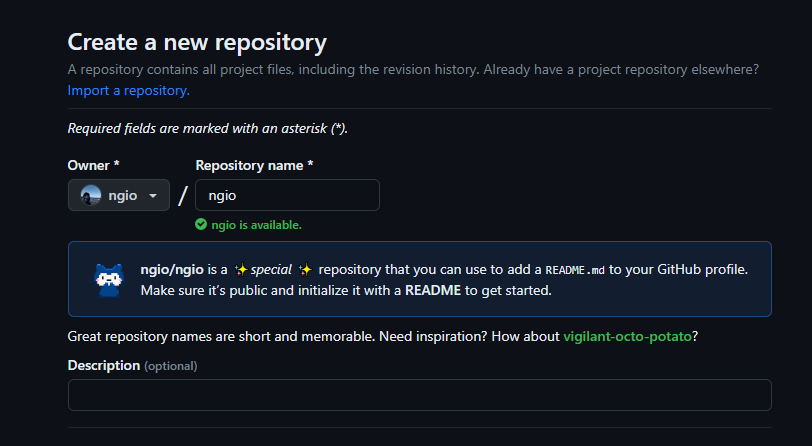Click the bold ngio/ngio text in notice

tap(172, 269)
